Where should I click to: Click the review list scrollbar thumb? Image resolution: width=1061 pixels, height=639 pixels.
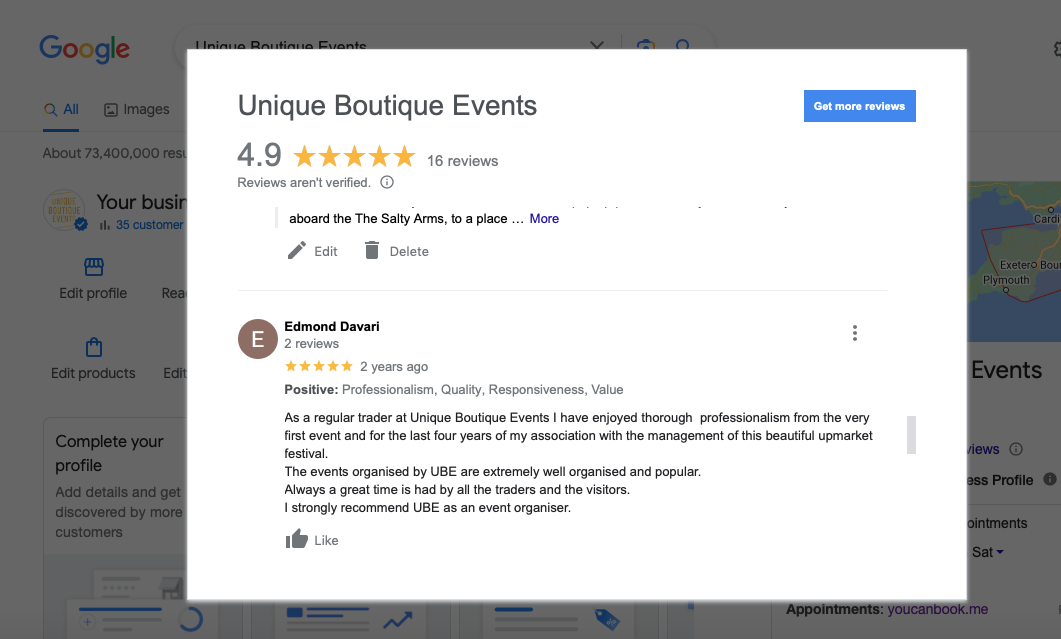911,435
